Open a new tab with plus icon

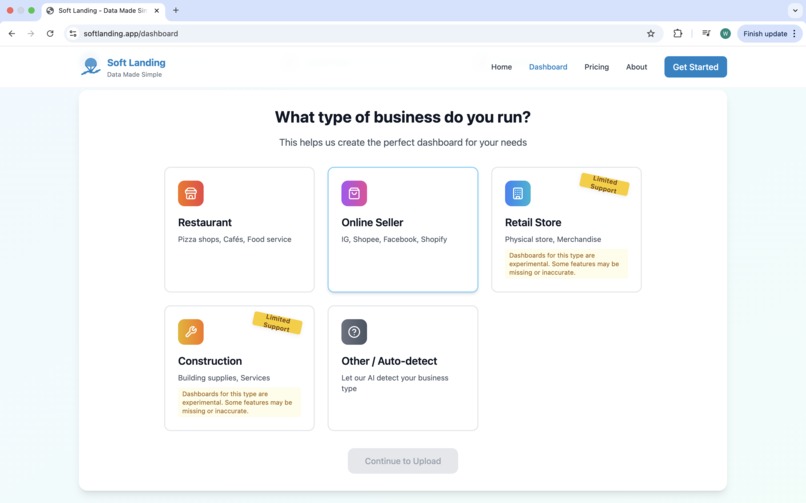(176, 10)
